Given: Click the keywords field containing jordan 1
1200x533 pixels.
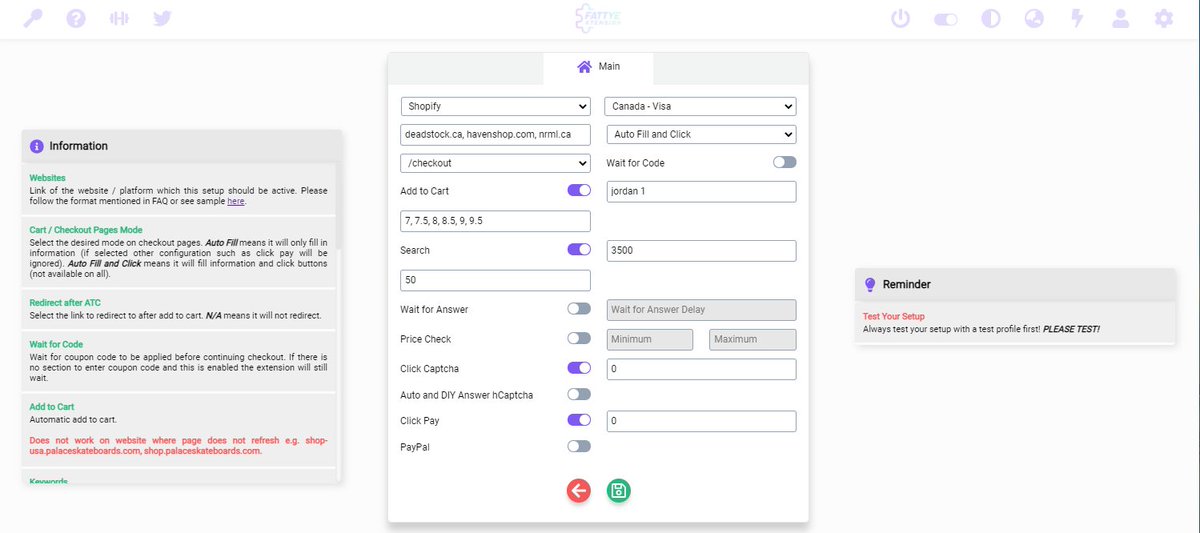Looking at the screenshot, I should (701, 191).
